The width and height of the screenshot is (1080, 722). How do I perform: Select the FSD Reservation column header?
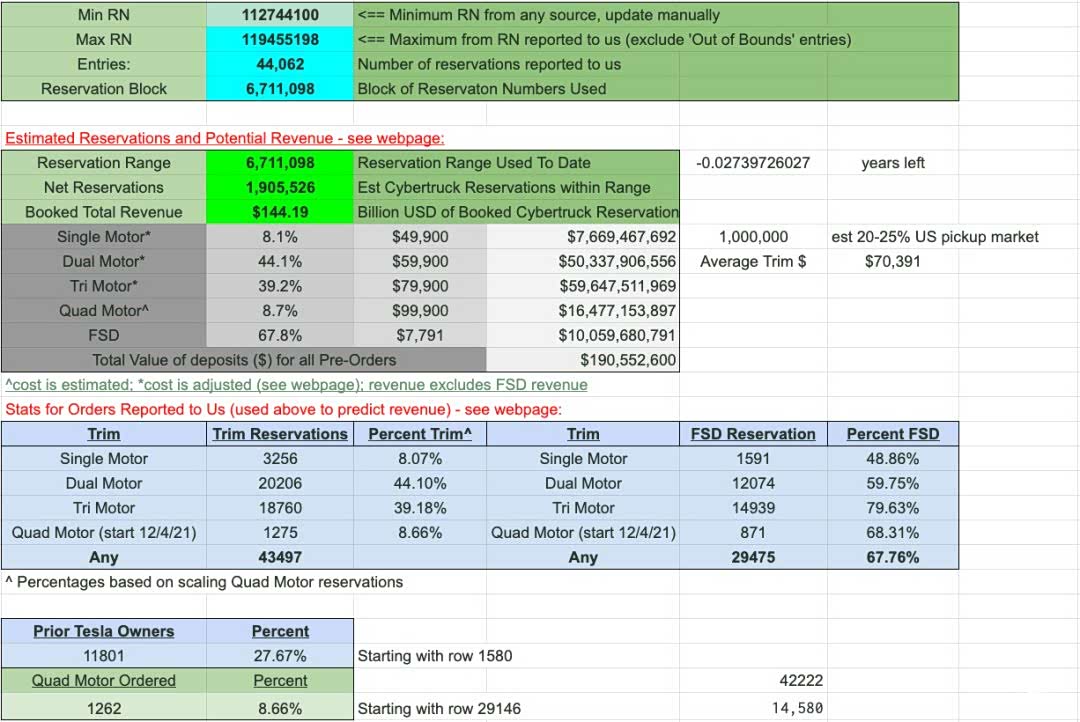click(x=753, y=434)
